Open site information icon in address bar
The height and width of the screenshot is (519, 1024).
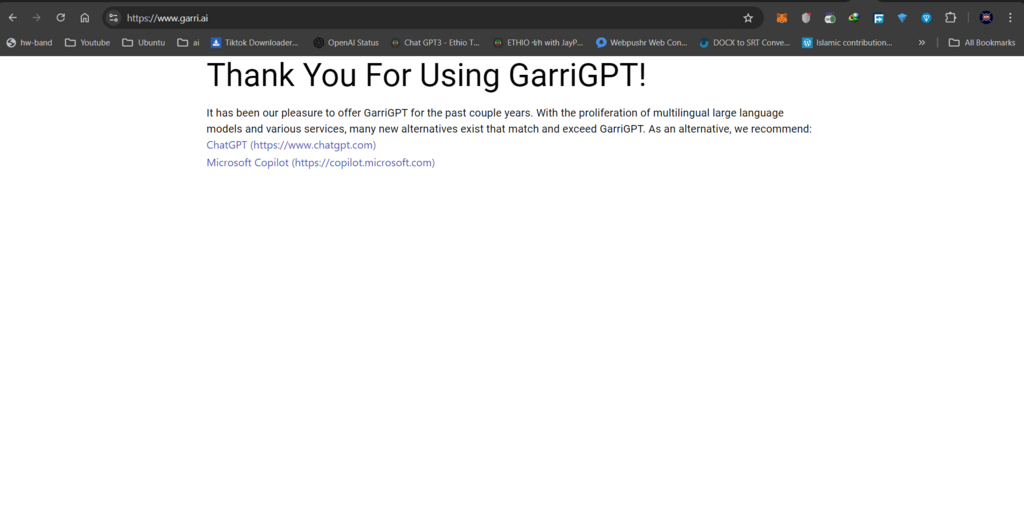click(114, 18)
